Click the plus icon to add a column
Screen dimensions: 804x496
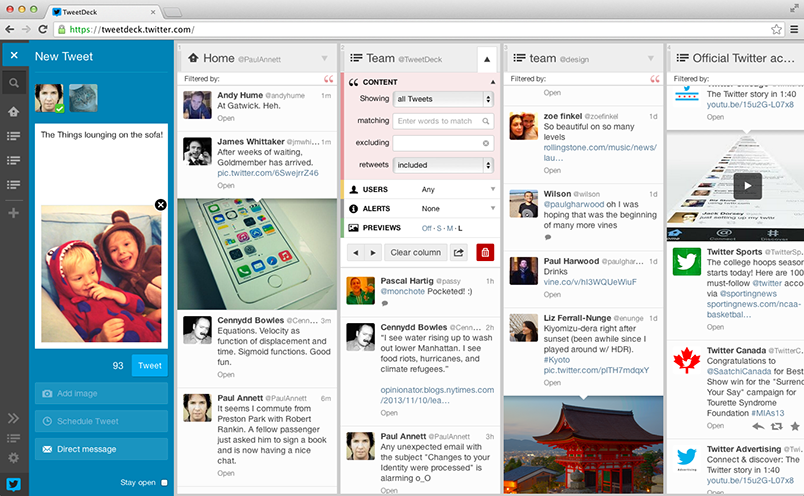[x=14, y=213]
